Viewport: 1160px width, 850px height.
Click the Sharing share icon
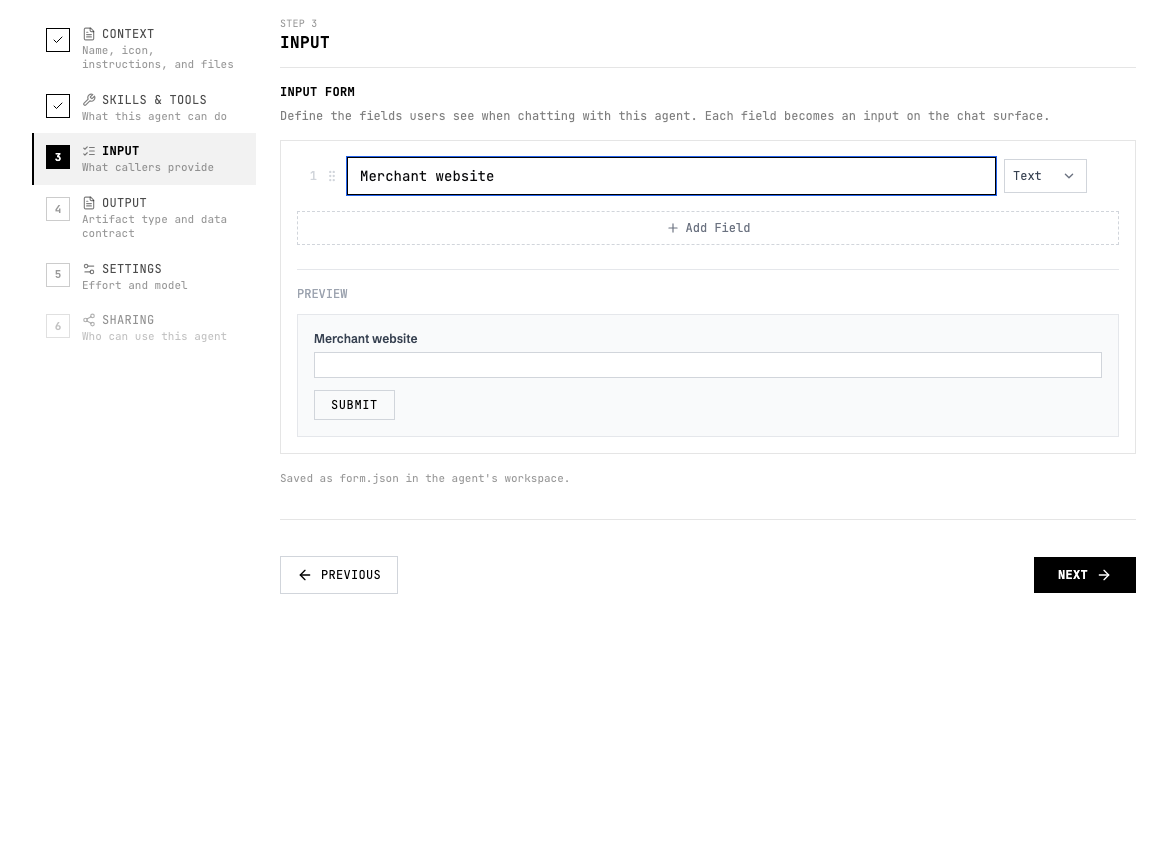click(x=89, y=320)
